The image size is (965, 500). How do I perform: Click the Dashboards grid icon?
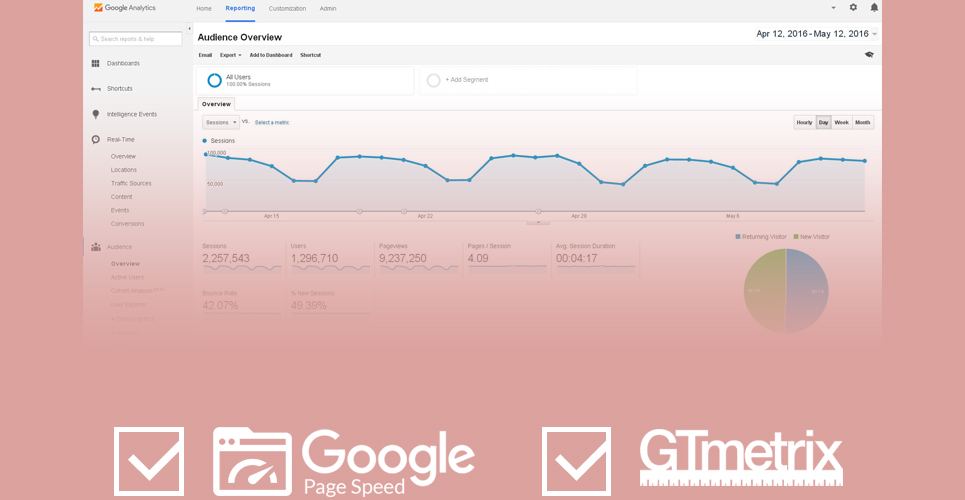coord(95,63)
